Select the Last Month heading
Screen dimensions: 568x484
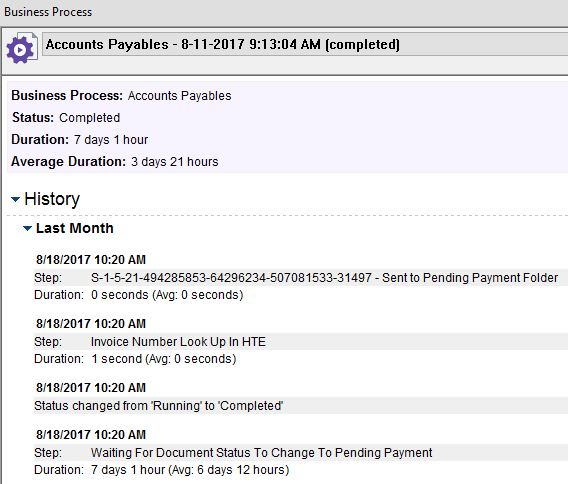click(75, 228)
